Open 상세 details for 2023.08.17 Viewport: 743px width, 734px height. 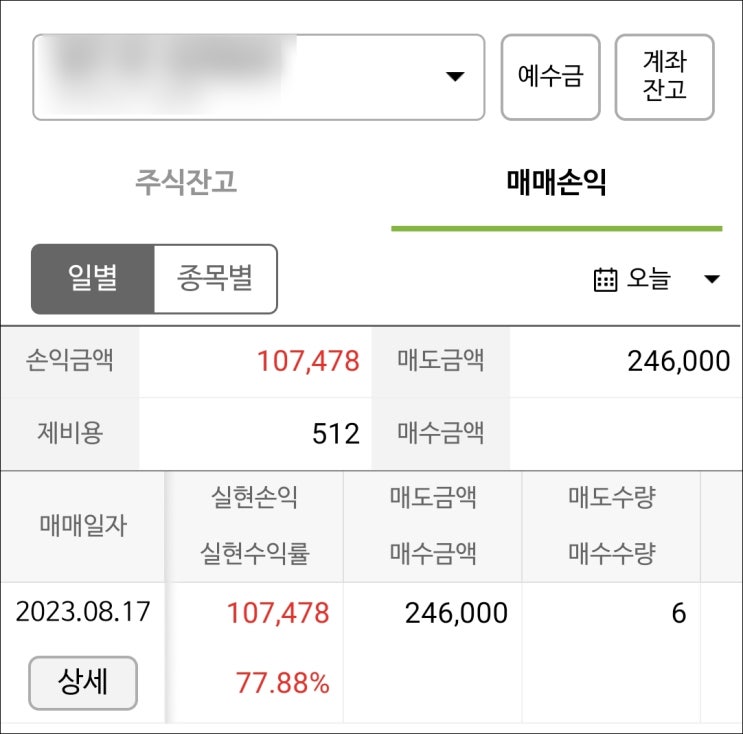82,683
